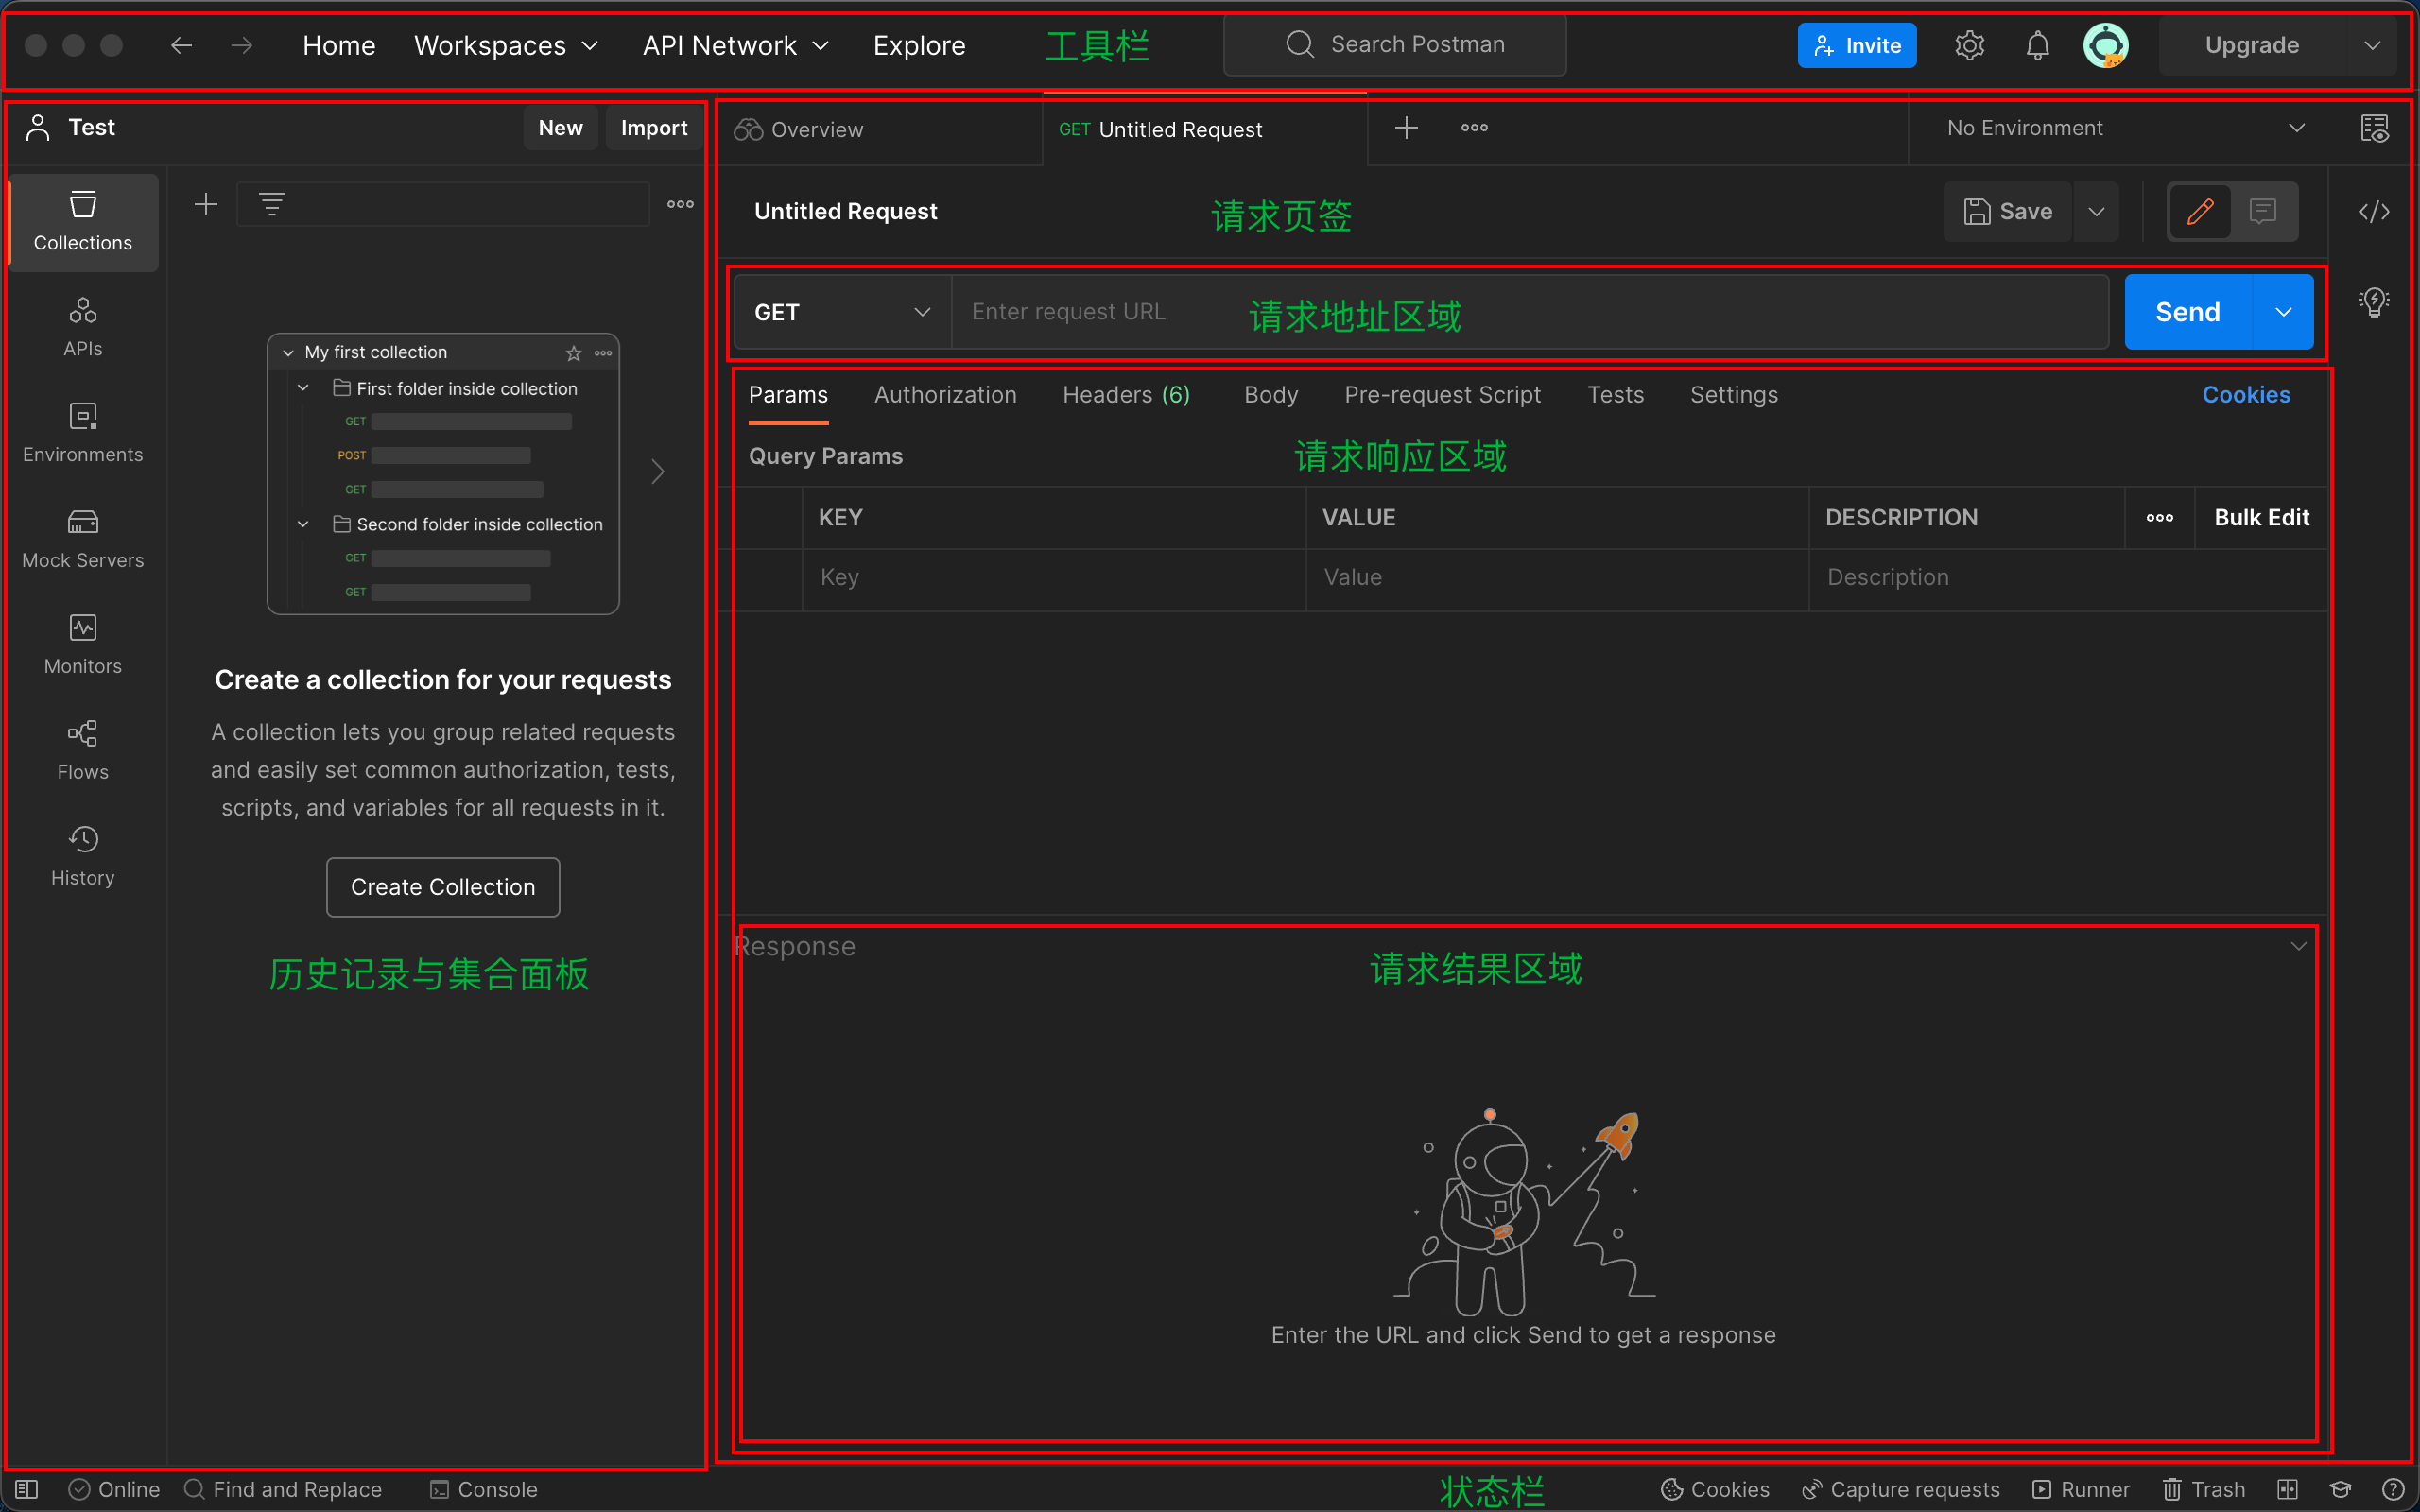
Task: Switch to the Body tab
Action: 1271,395
